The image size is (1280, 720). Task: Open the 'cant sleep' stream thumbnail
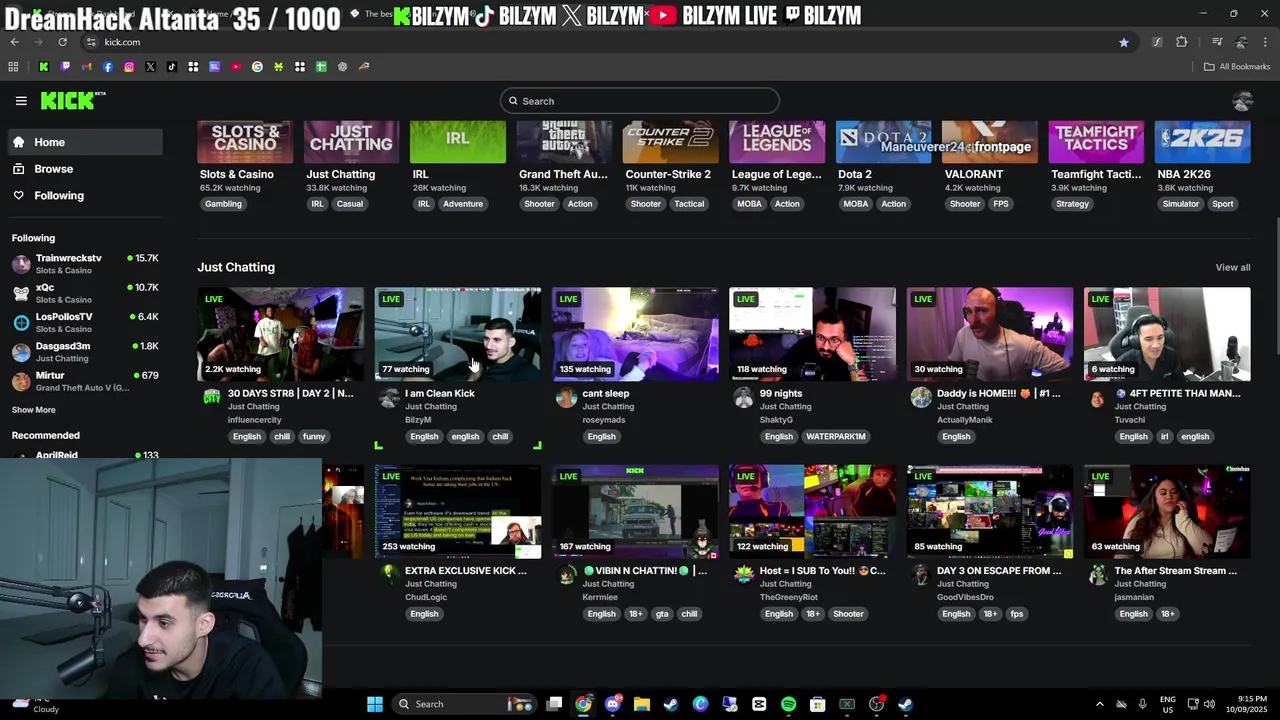tap(635, 334)
